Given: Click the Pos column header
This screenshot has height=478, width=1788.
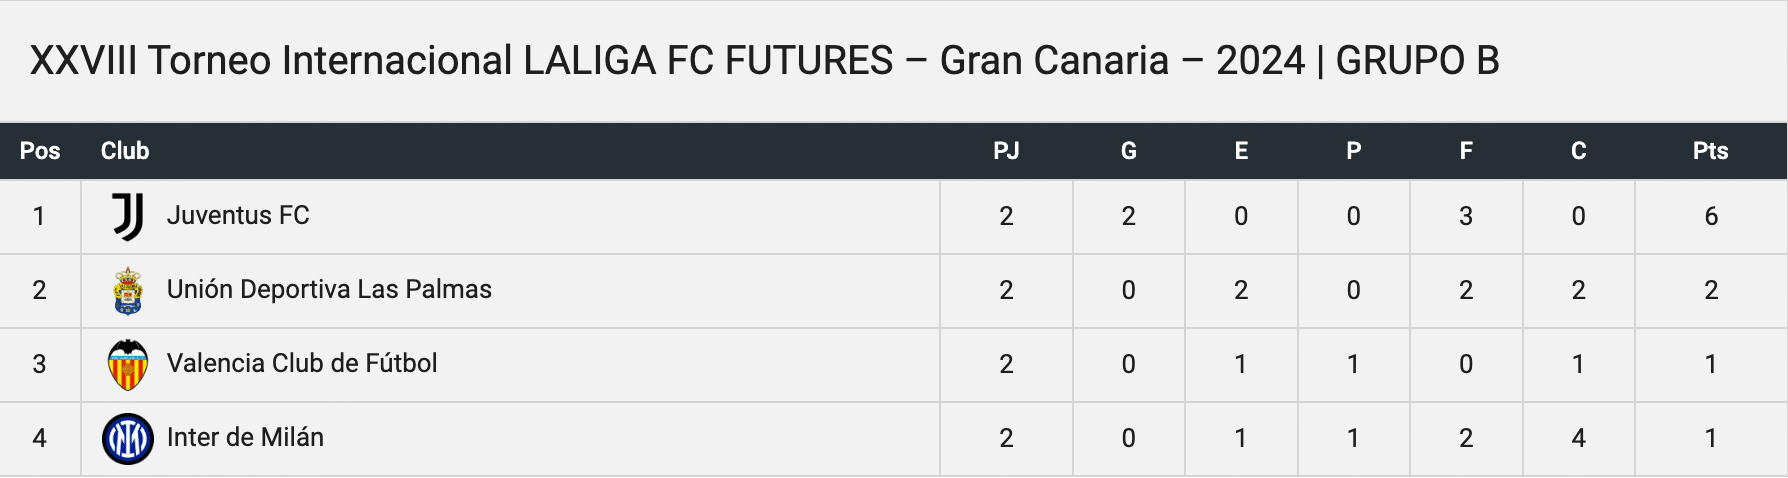Looking at the screenshot, I should [x=40, y=151].
